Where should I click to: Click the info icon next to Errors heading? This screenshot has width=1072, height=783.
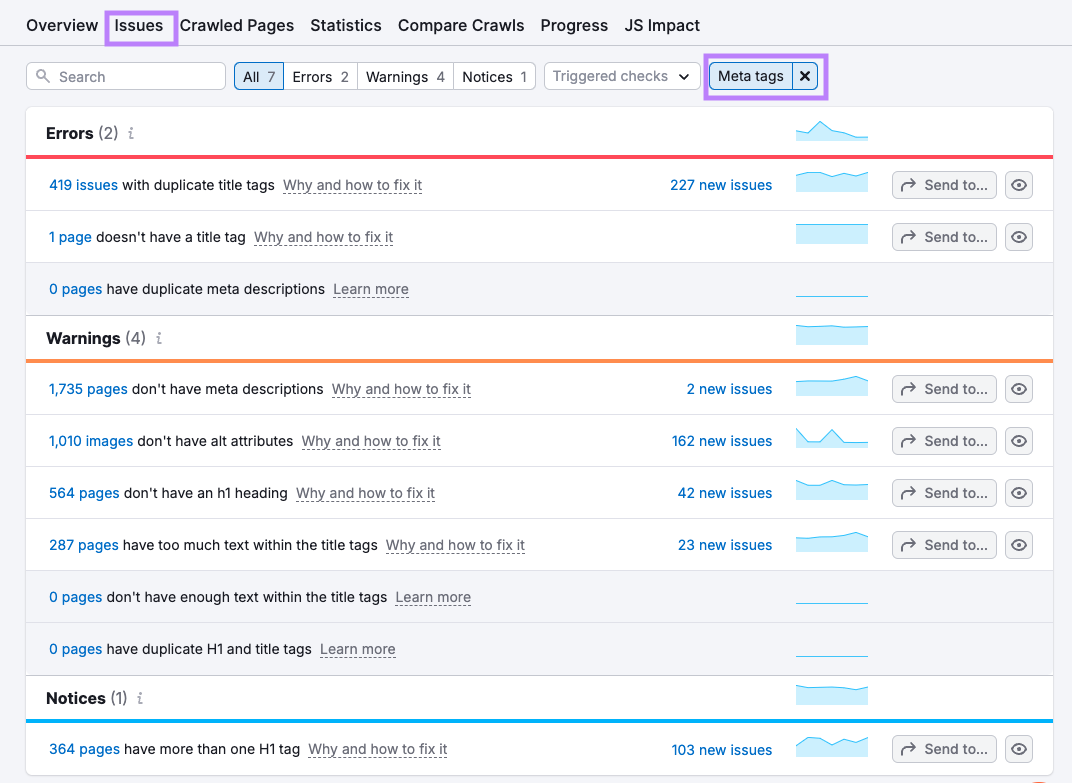130,132
